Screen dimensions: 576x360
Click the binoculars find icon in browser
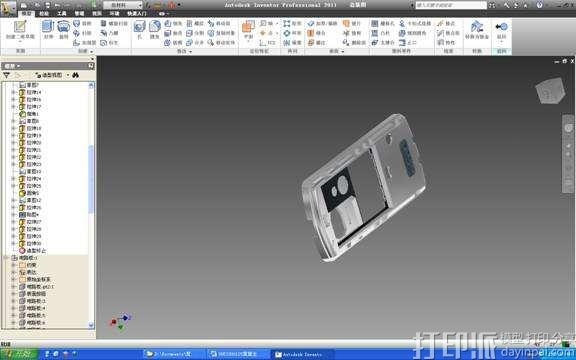[76, 75]
